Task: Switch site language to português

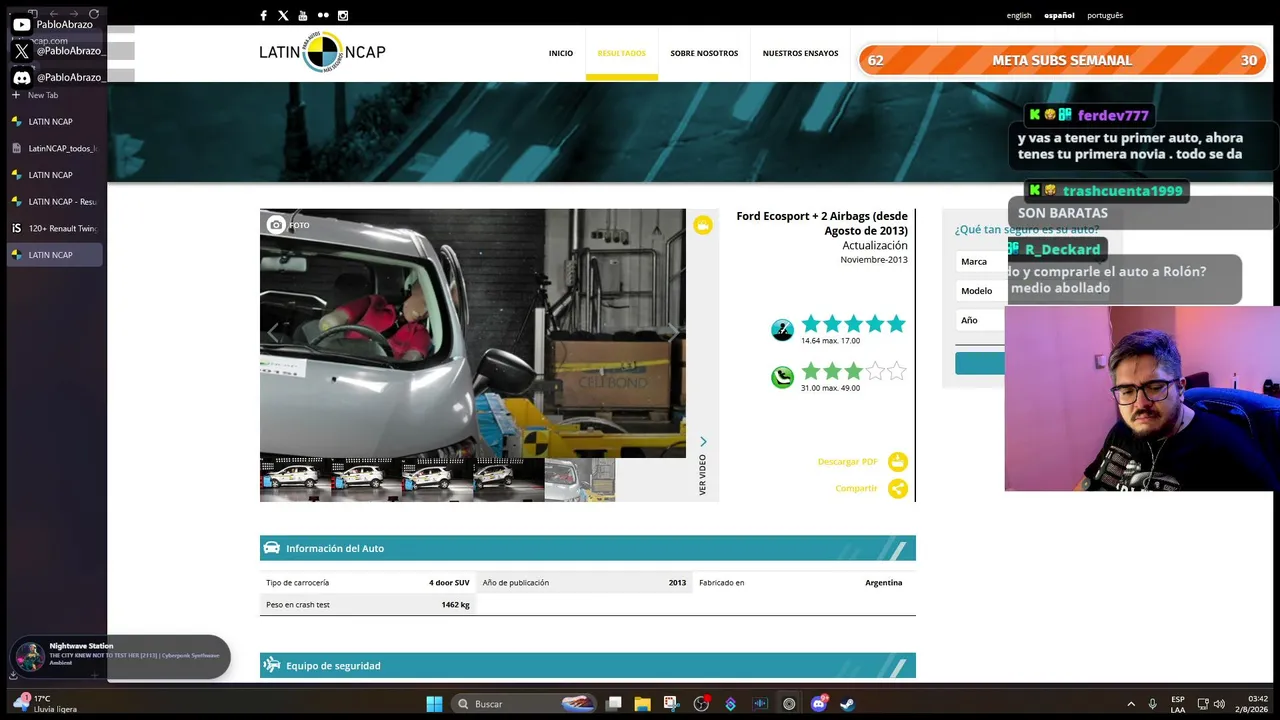Action: click(1105, 15)
